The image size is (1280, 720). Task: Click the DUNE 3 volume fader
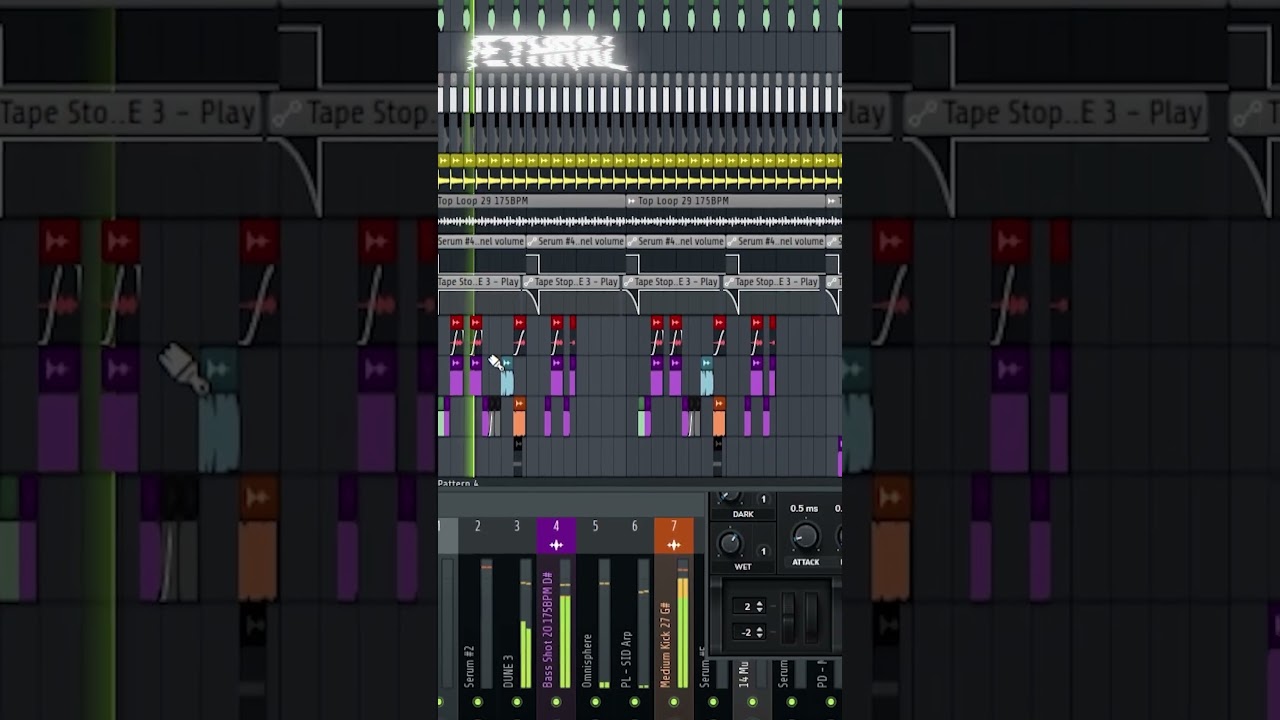pos(525,624)
